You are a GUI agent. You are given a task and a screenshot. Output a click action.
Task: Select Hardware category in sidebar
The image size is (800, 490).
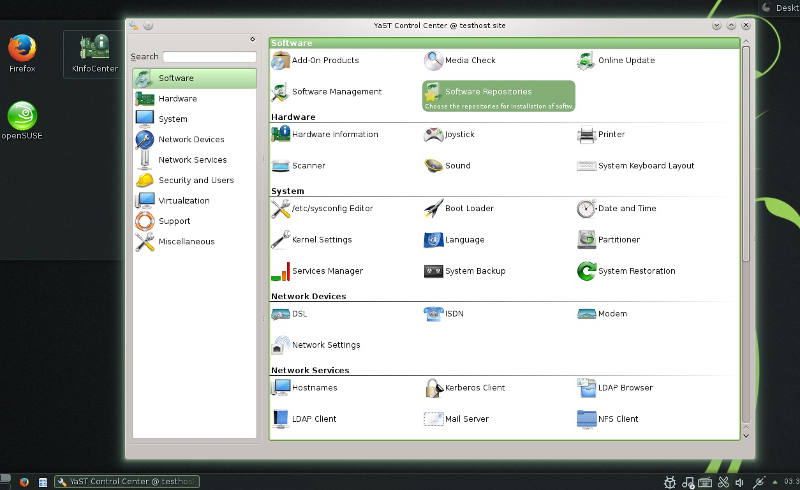pyautogui.click(x=194, y=99)
